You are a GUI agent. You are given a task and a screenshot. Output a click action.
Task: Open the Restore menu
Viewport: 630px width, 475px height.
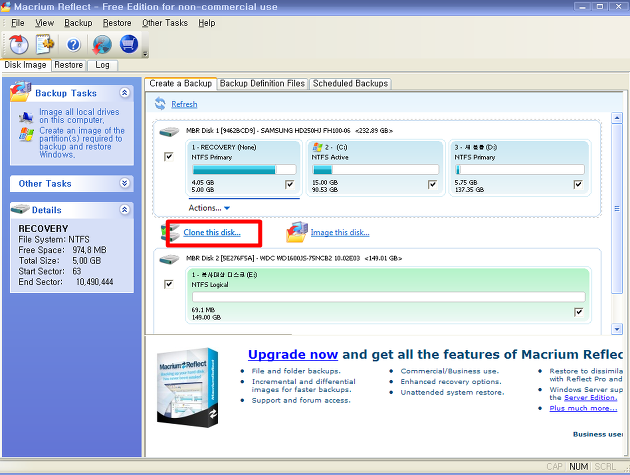[117, 23]
